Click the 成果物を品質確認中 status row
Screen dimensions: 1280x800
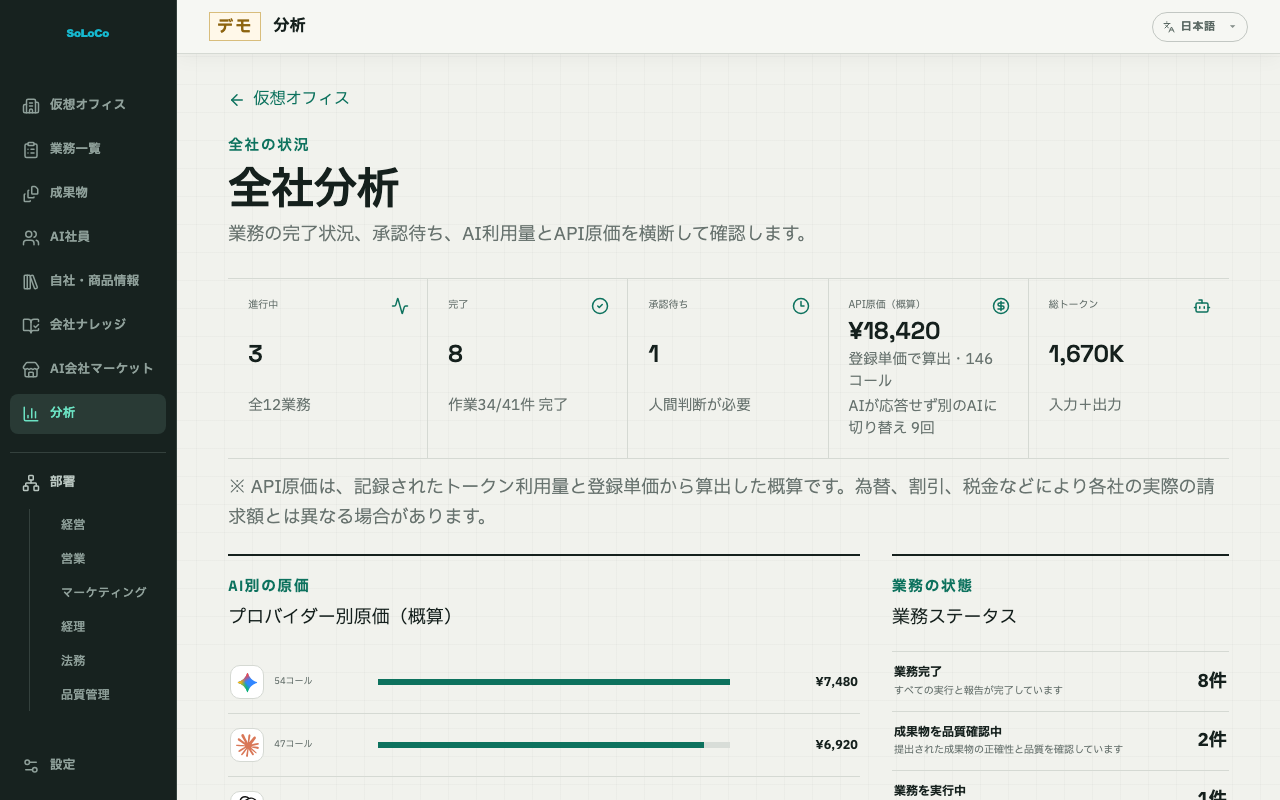pos(1060,740)
